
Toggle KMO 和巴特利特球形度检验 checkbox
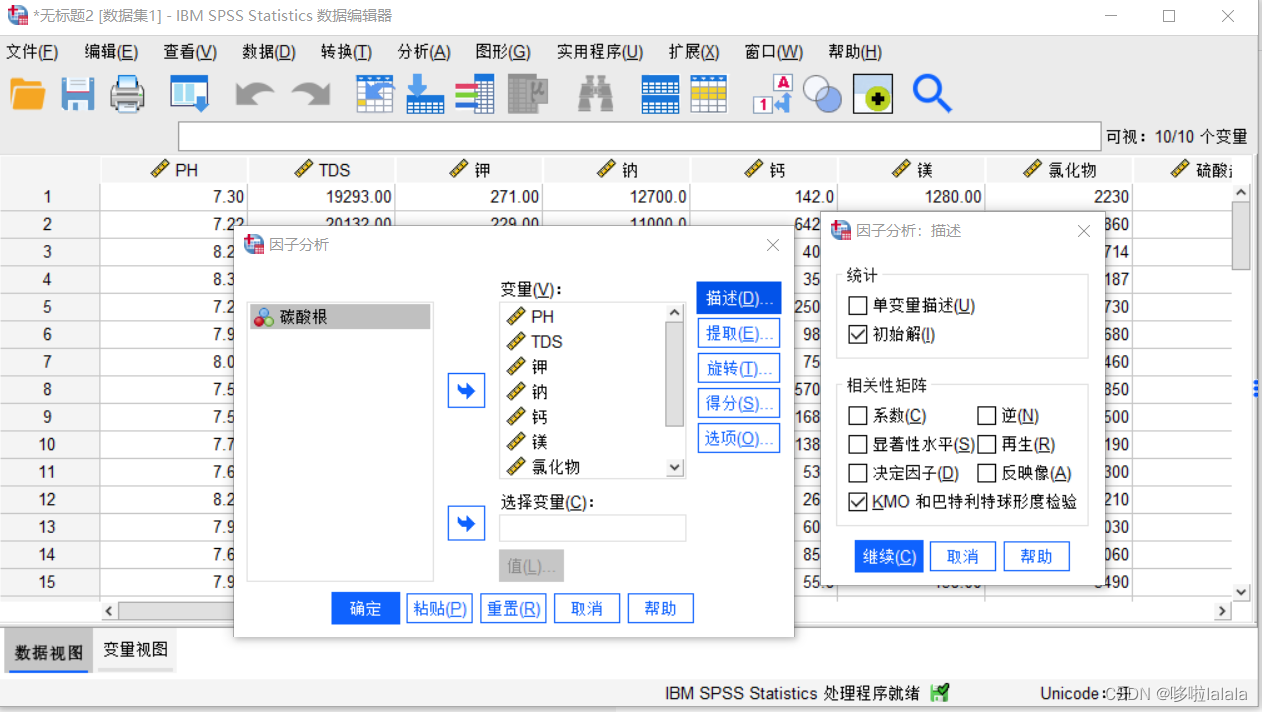[x=857, y=502]
